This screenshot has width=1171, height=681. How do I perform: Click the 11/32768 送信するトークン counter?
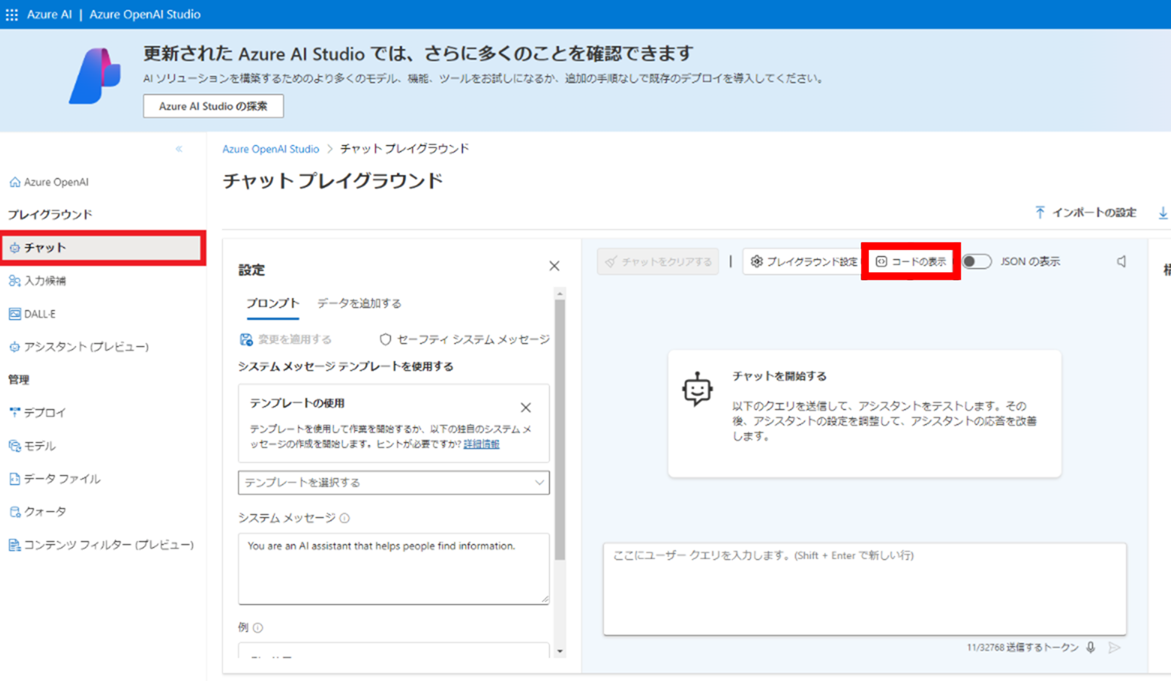click(1022, 647)
